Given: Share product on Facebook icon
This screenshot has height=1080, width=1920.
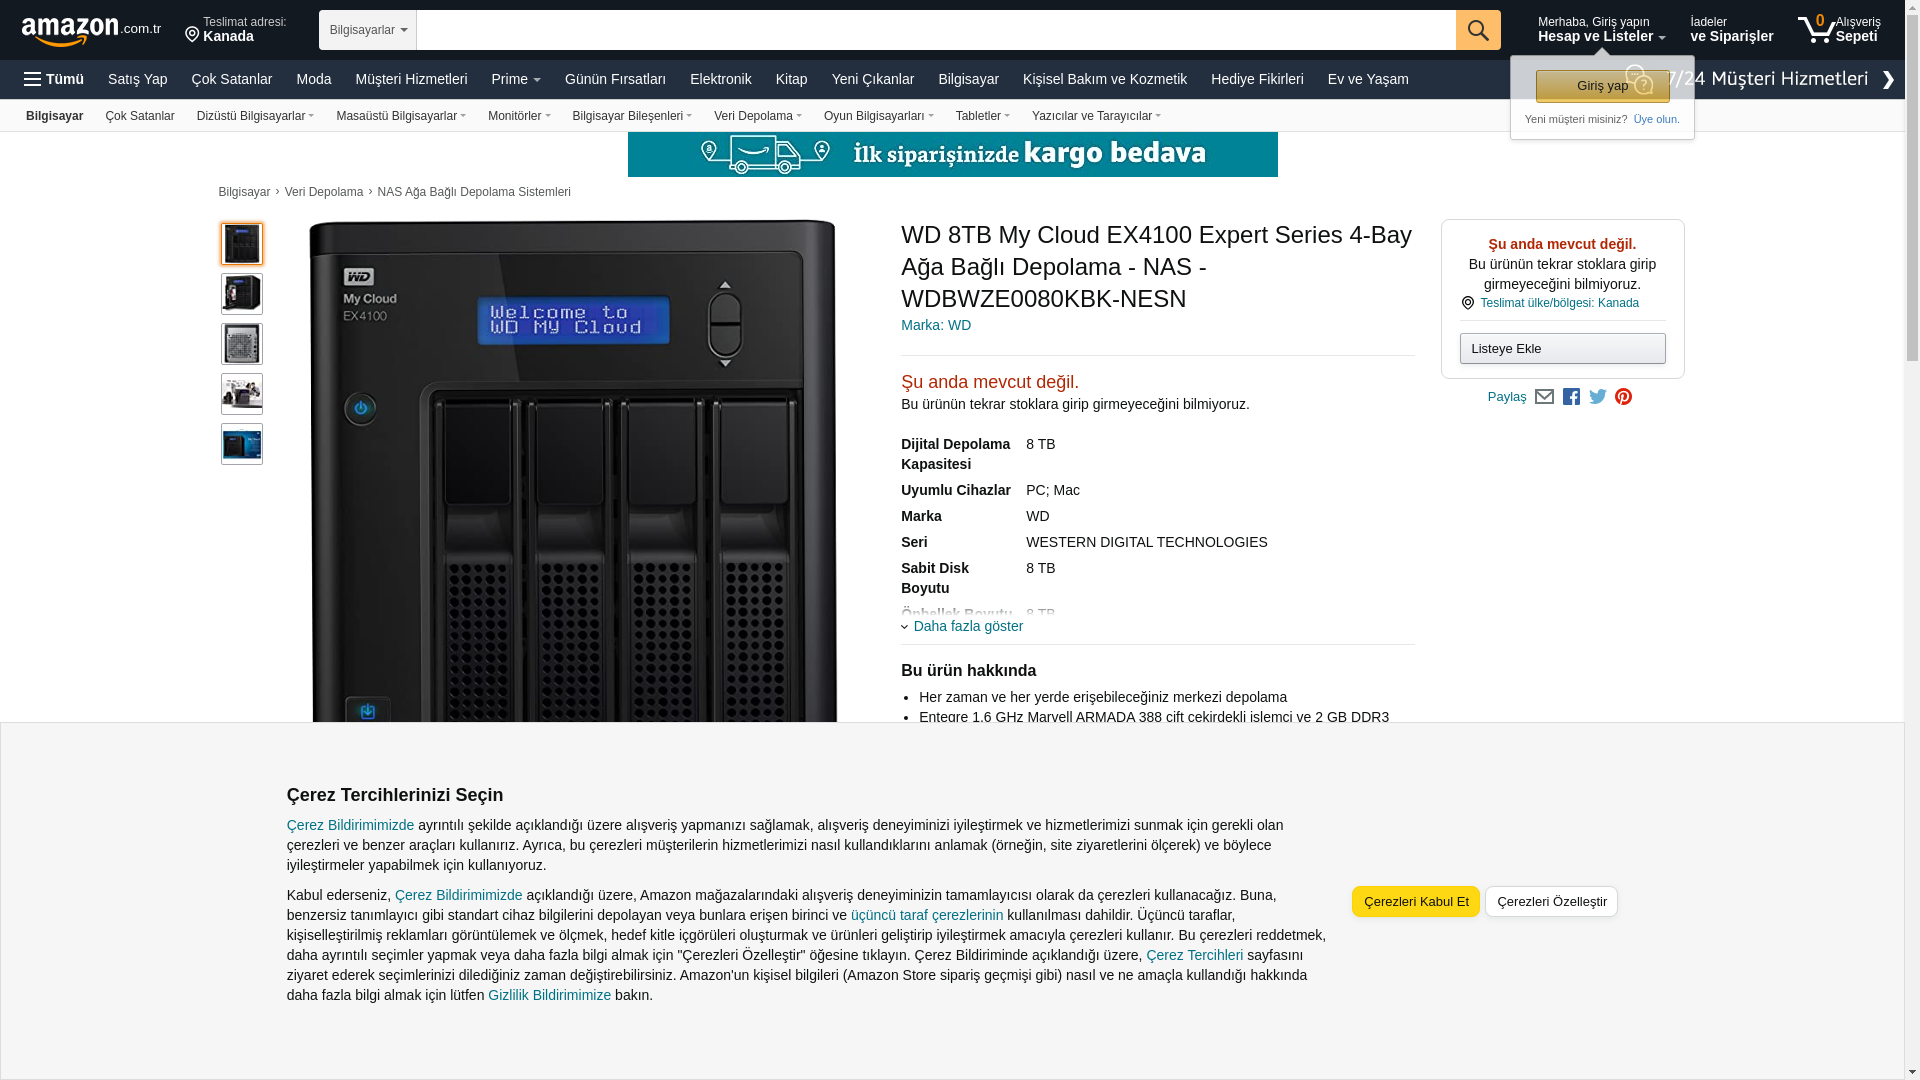Looking at the screenshot, I should click(1571, 397).
